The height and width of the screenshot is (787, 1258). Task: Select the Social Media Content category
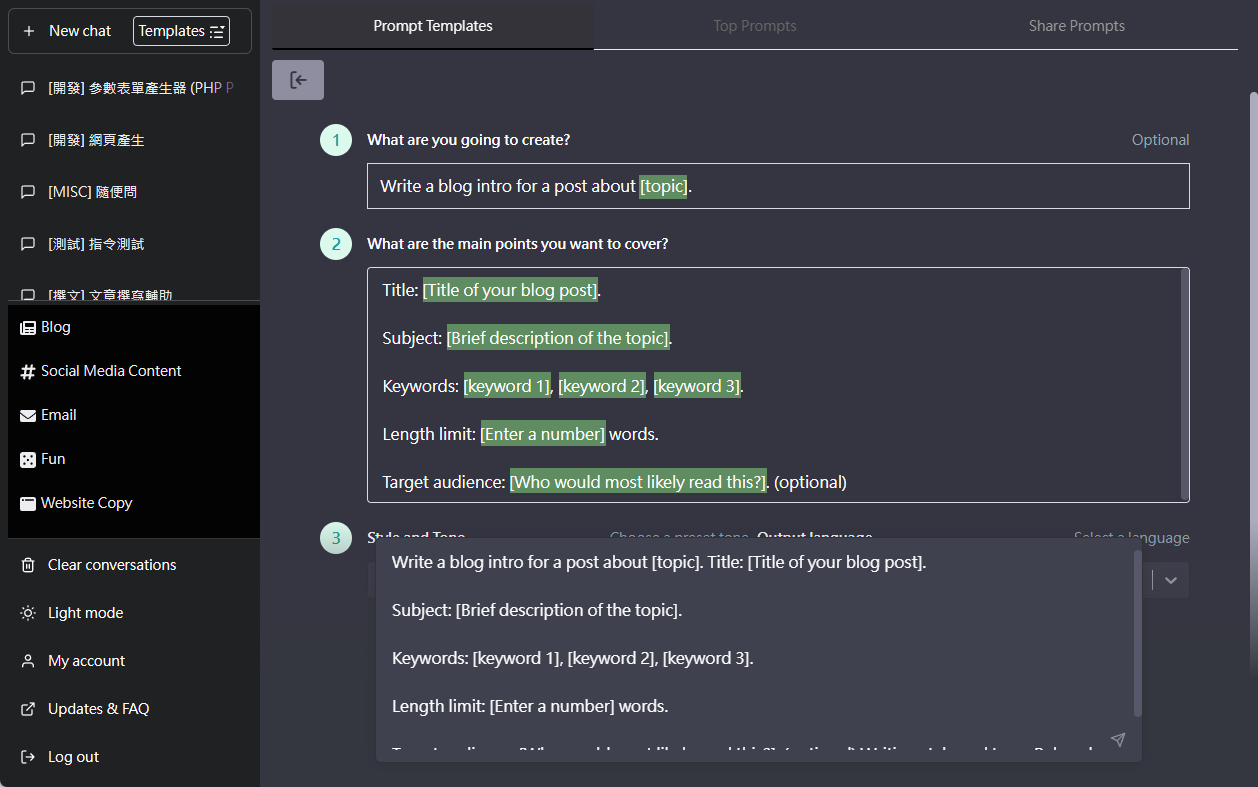110,371
